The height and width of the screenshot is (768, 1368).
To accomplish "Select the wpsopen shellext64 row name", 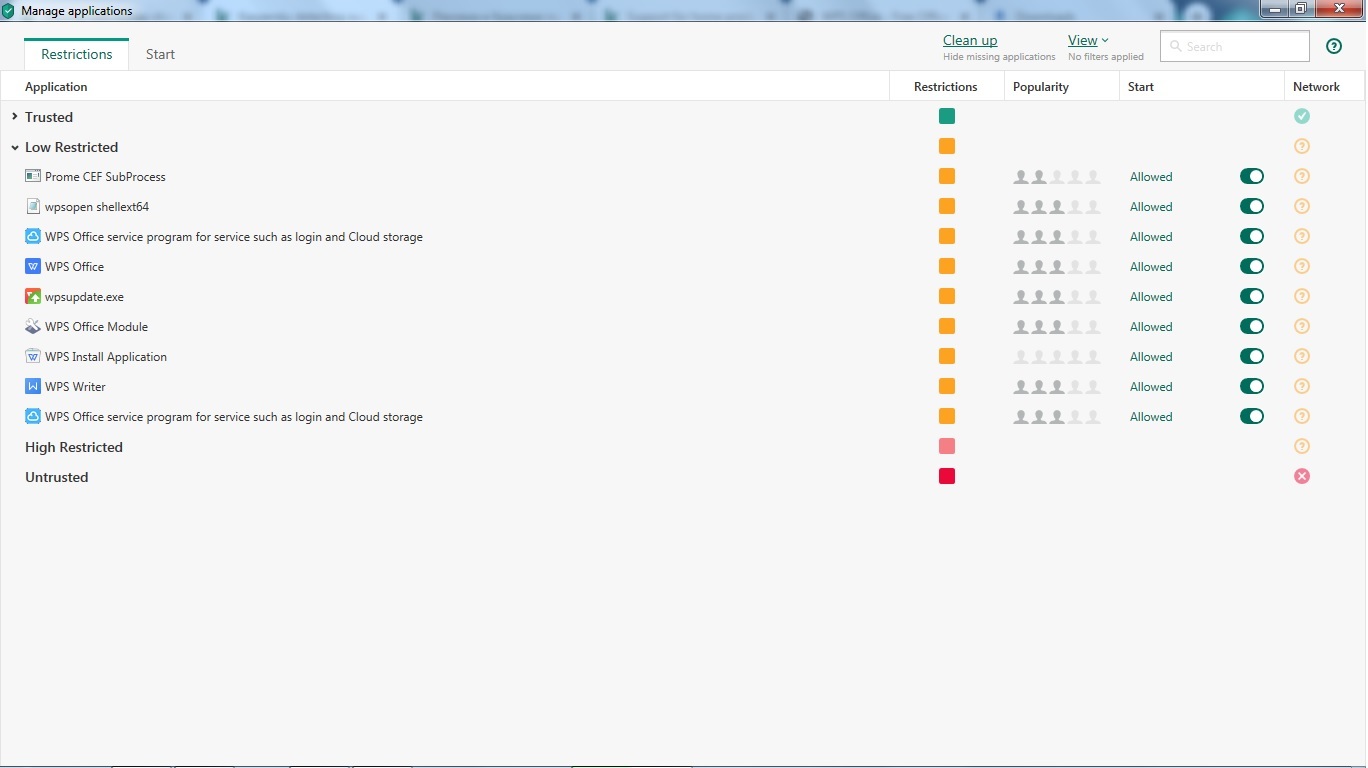I will coord(97,207).
